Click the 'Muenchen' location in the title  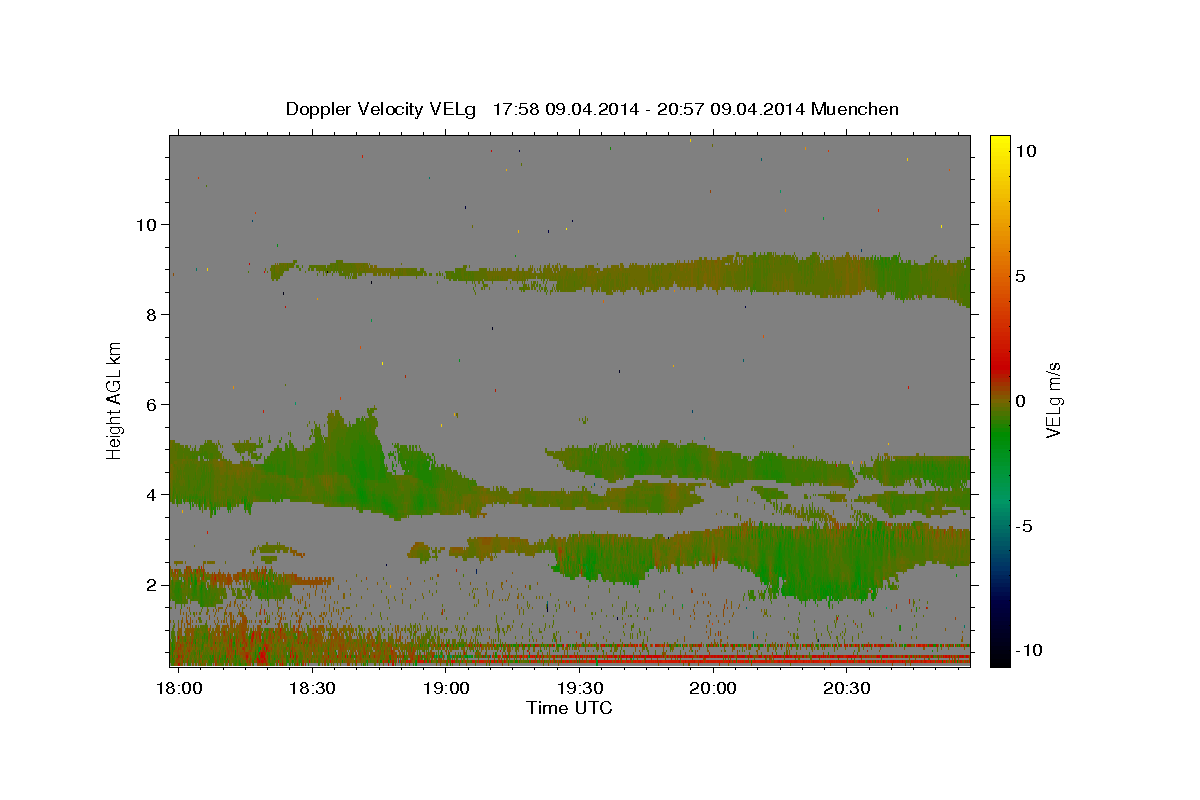pyautogui.click(x=857, y=109)
